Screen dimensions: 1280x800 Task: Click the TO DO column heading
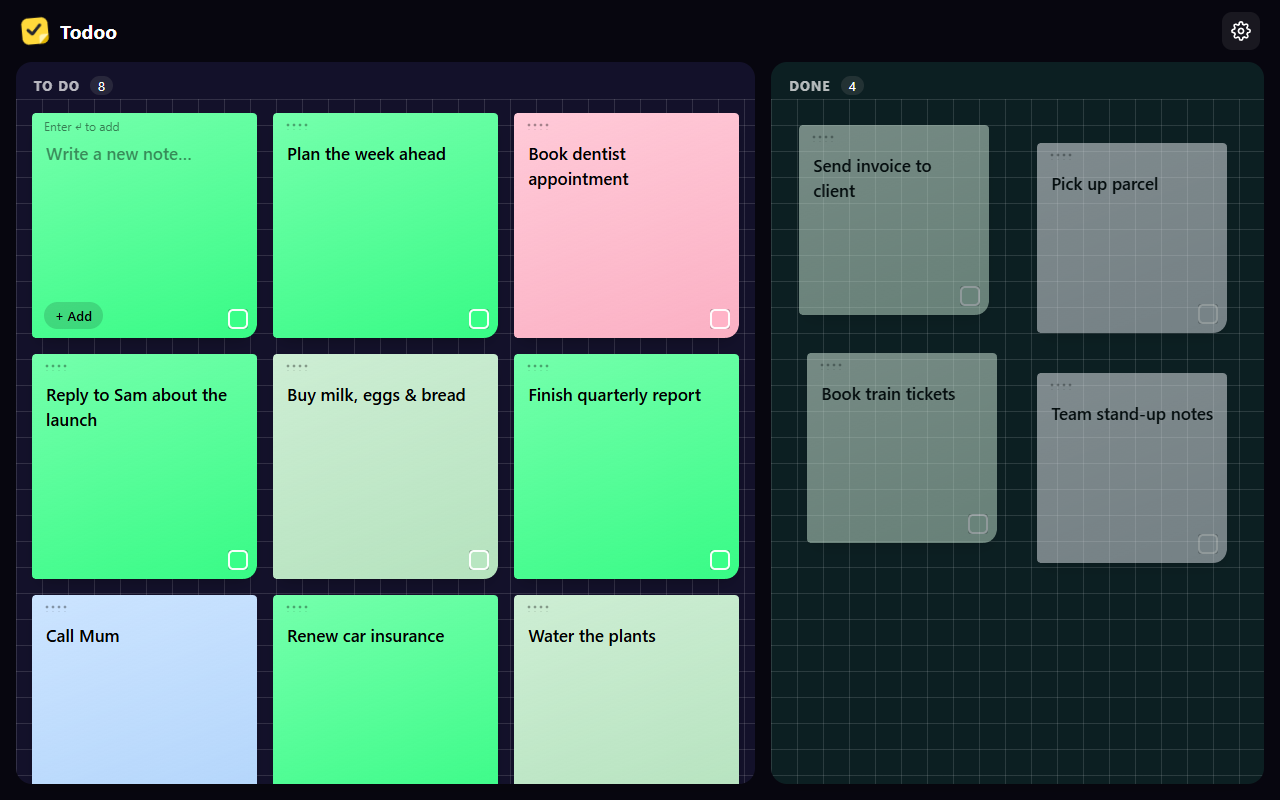point(56,86)
